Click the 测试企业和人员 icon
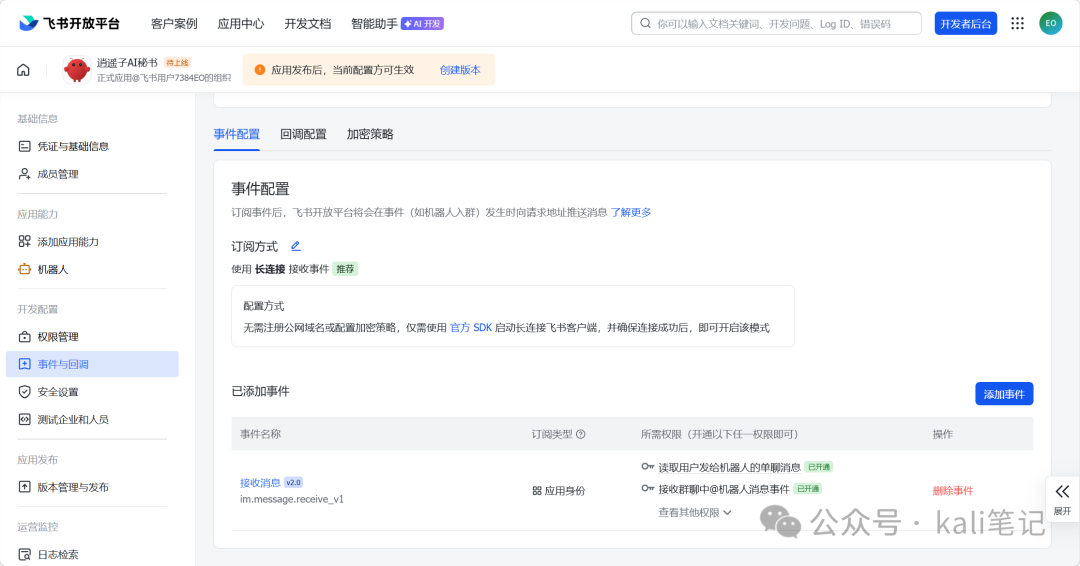This screenshot has width=1080, height=566. [25, 419]
